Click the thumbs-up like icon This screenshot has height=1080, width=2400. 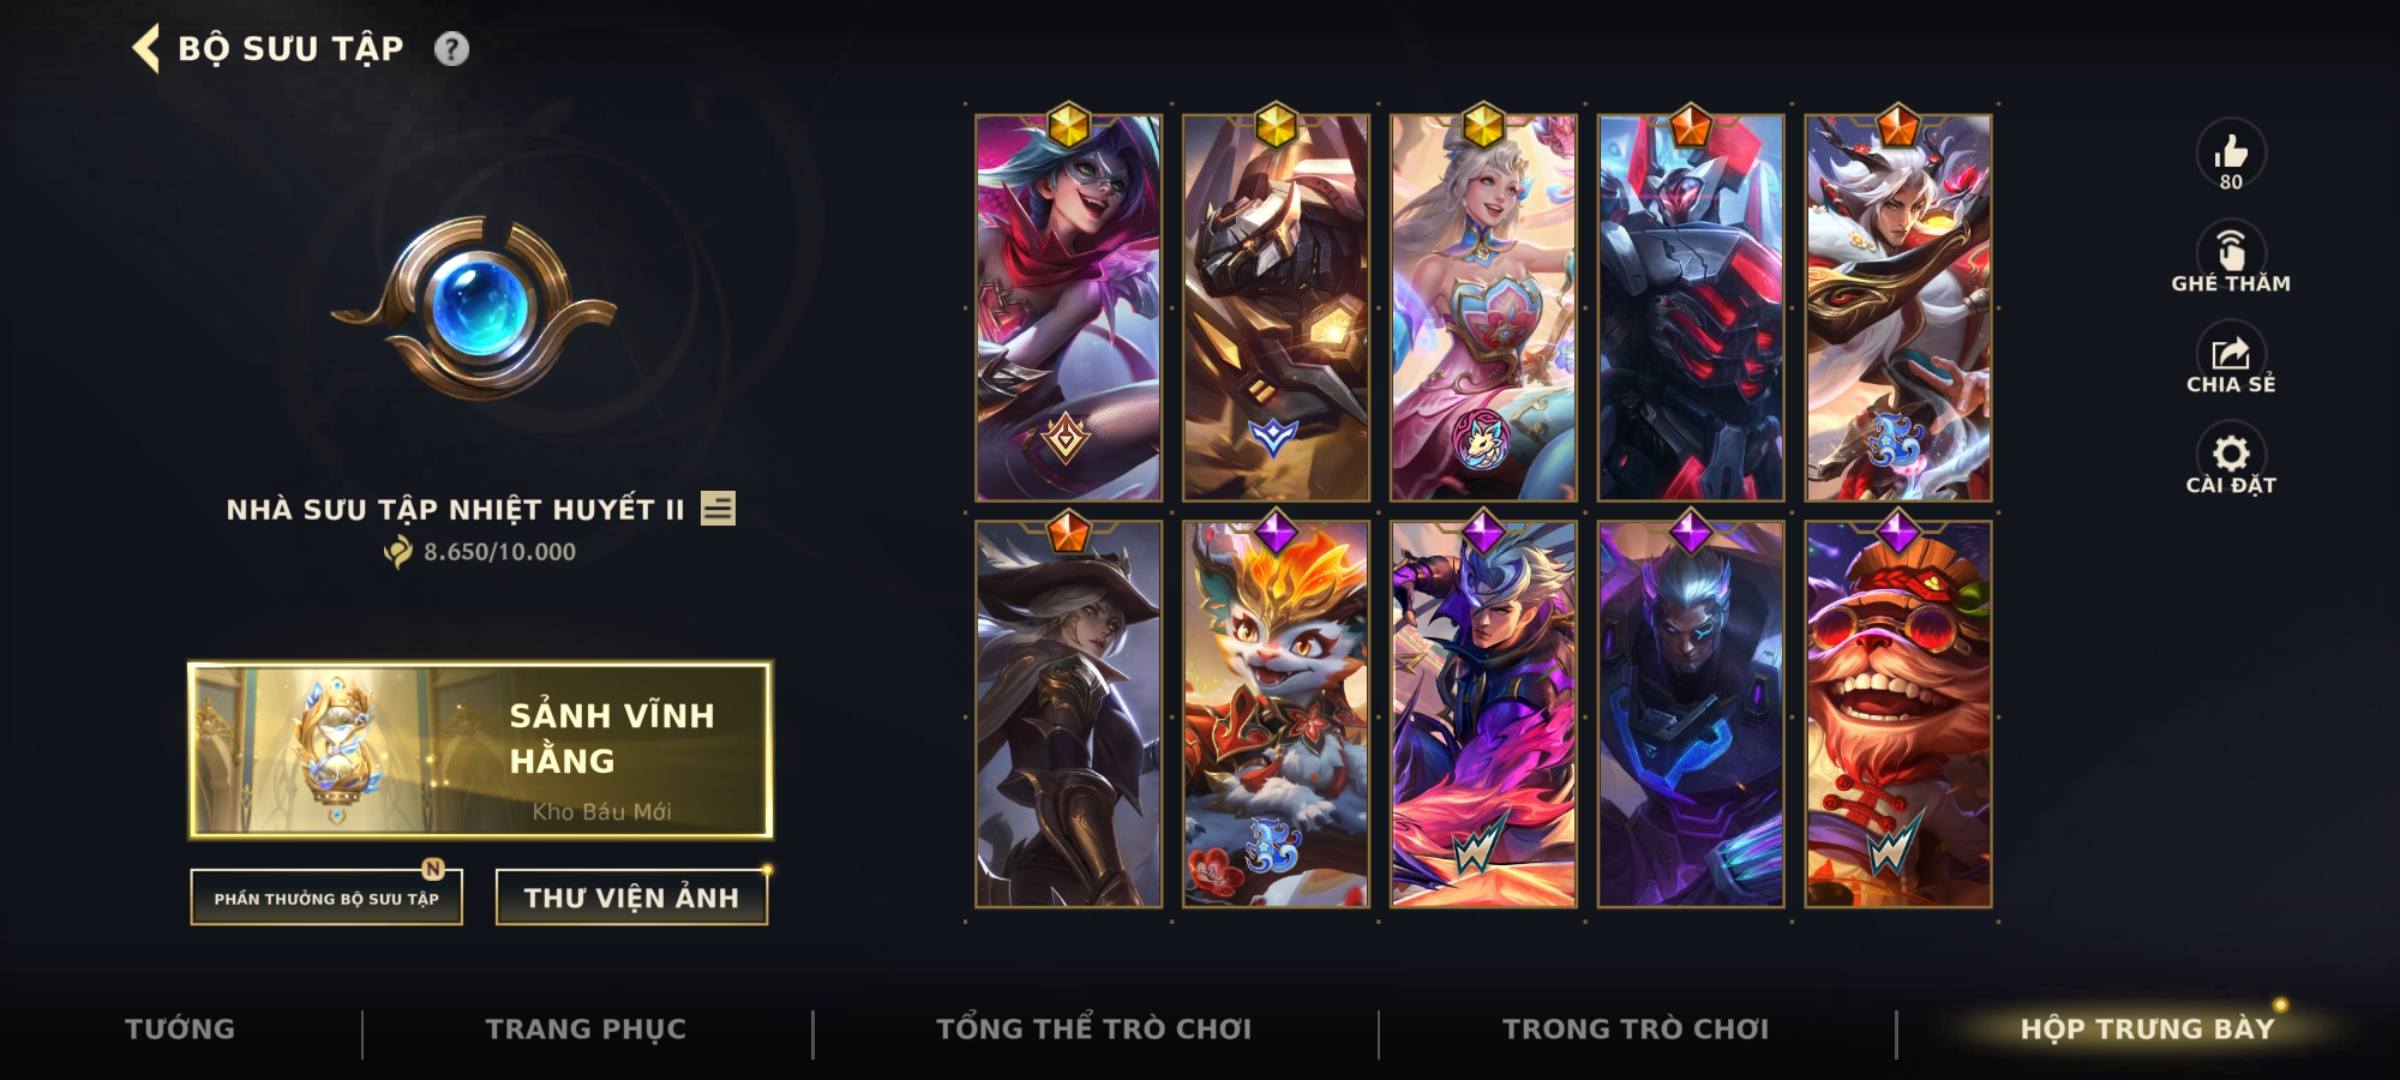[2230, 152]
